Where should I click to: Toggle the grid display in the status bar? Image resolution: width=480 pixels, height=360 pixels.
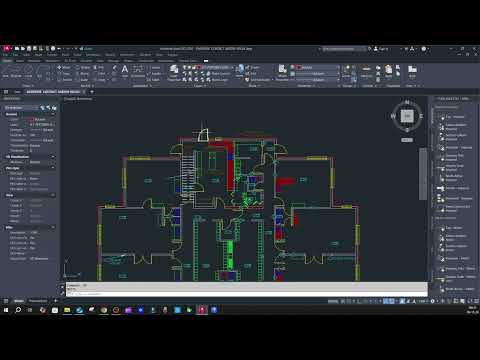click(x=343, y=301)
